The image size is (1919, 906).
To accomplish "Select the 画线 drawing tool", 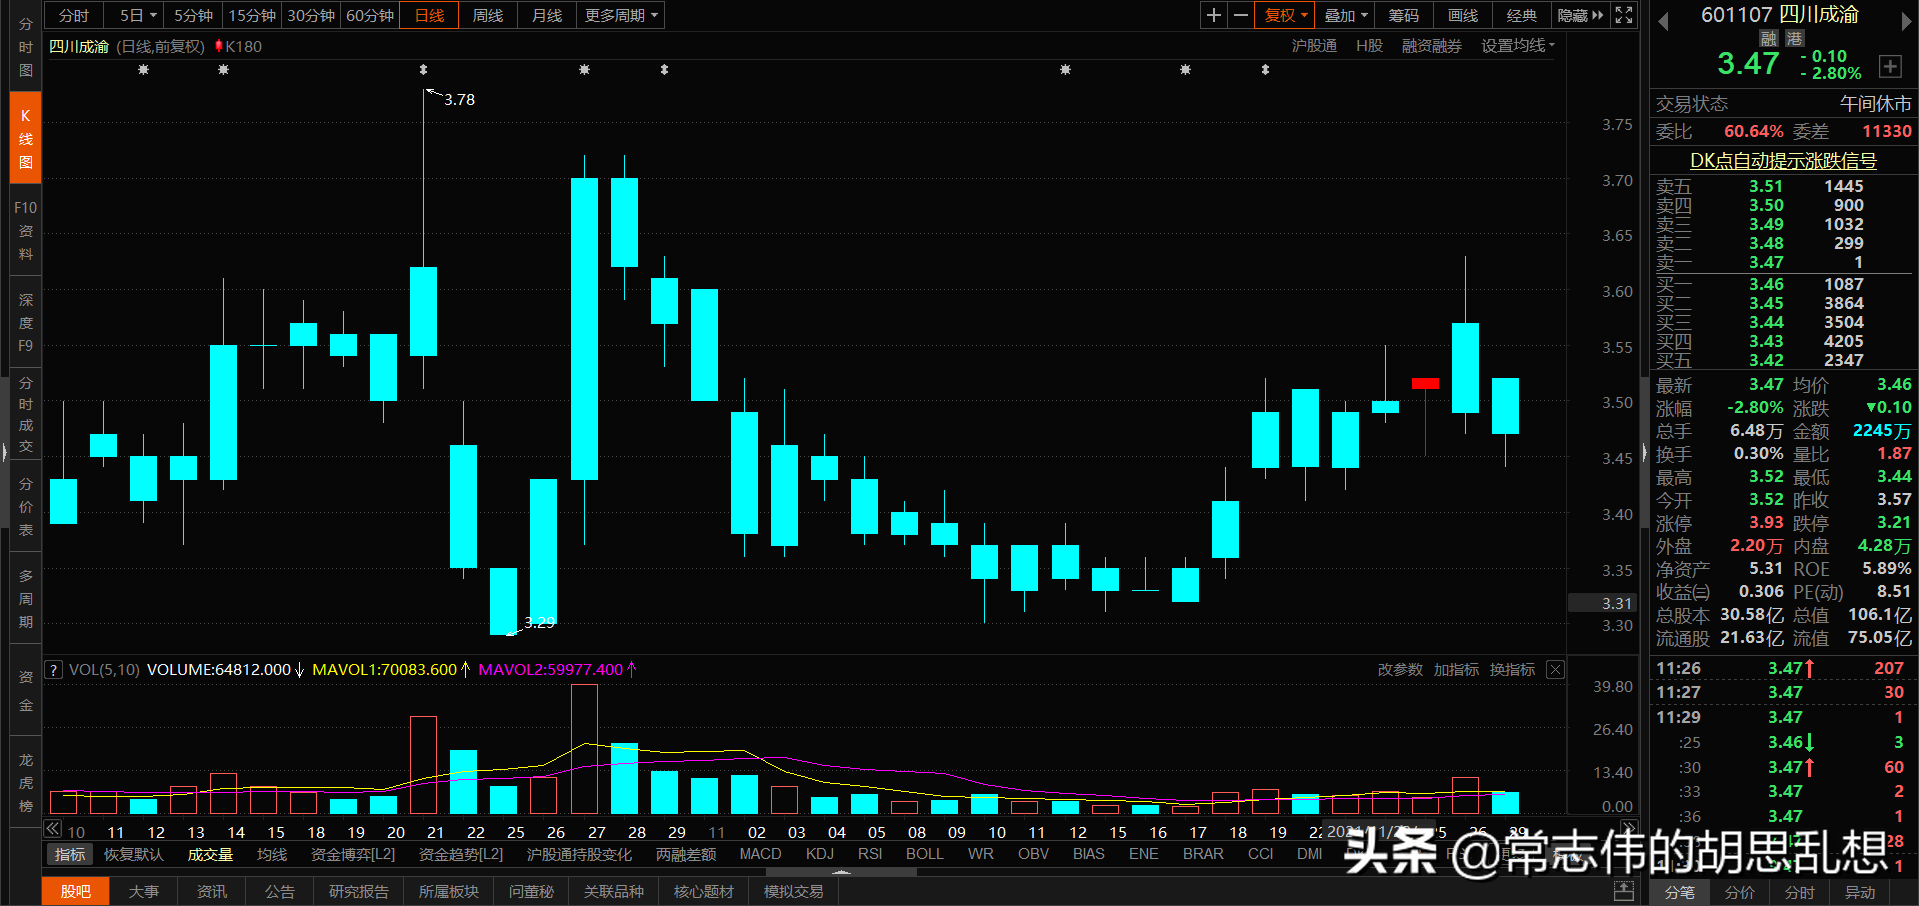I will click(1461, 15).
